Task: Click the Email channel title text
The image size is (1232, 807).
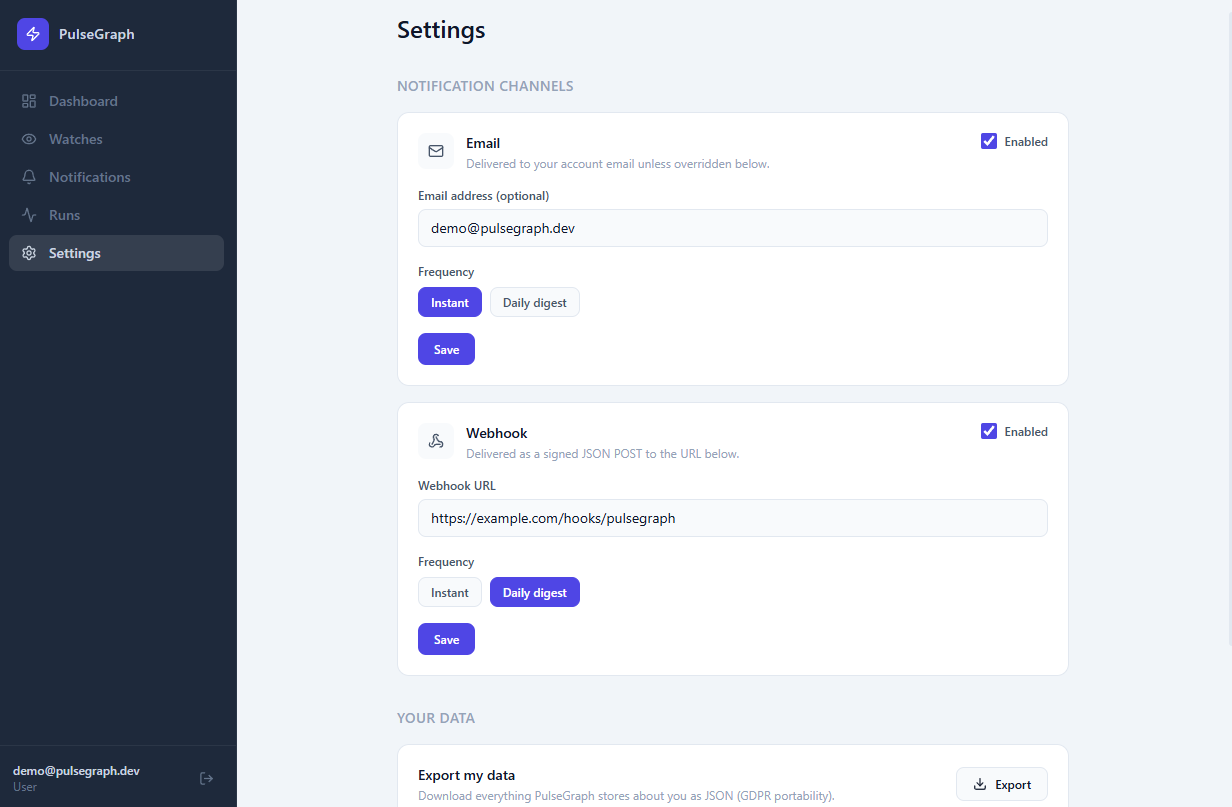Action: pyautogui.click(x=483, y=143)
